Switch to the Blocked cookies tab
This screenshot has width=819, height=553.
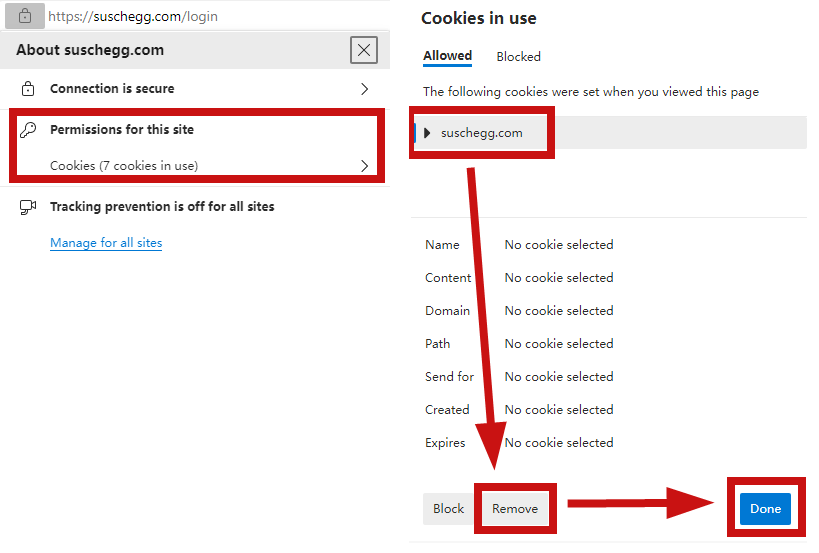[x=518, y=56]
